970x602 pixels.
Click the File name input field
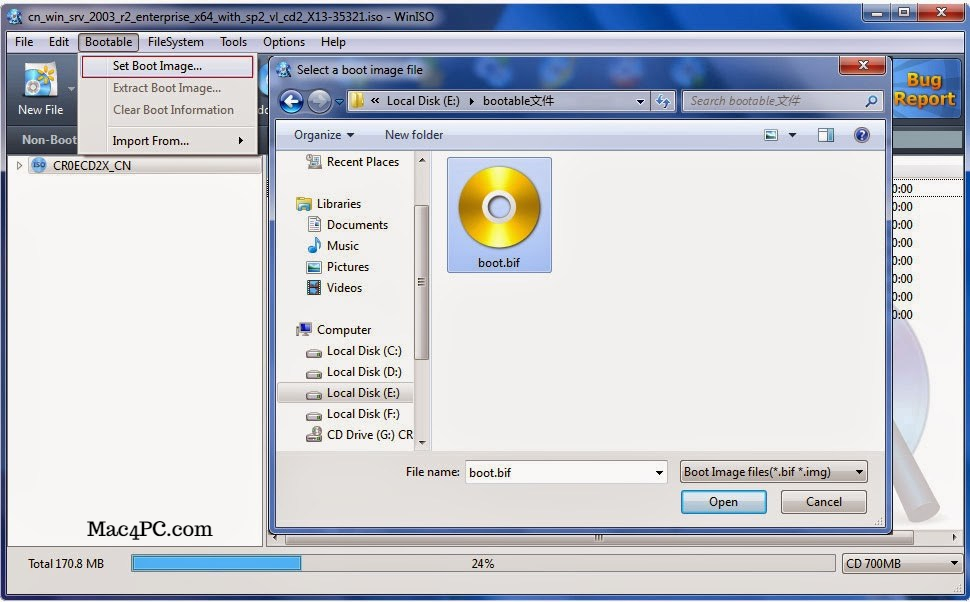(559, 473)
